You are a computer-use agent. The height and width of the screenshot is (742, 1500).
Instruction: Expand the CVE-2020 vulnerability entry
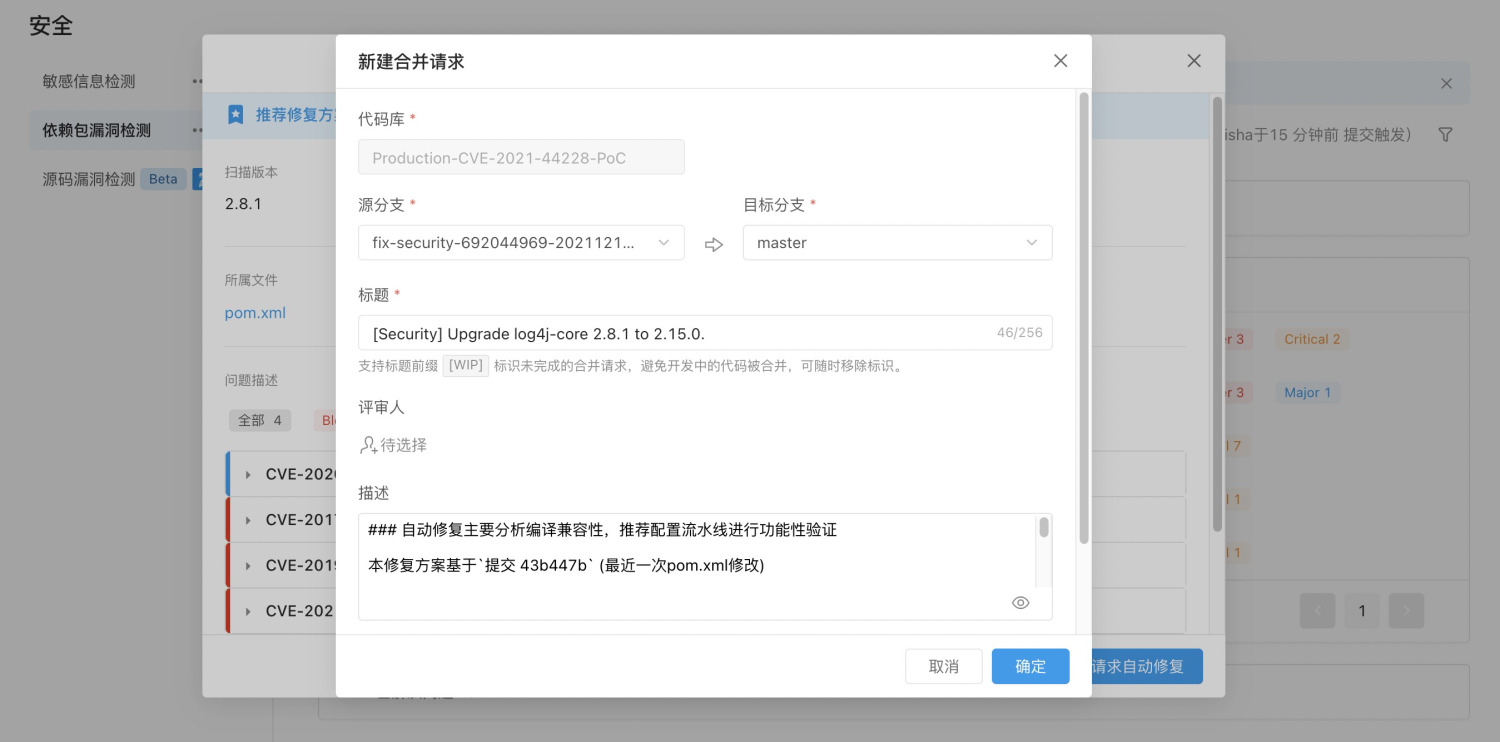pyautogui.click(x=247, y=473)
